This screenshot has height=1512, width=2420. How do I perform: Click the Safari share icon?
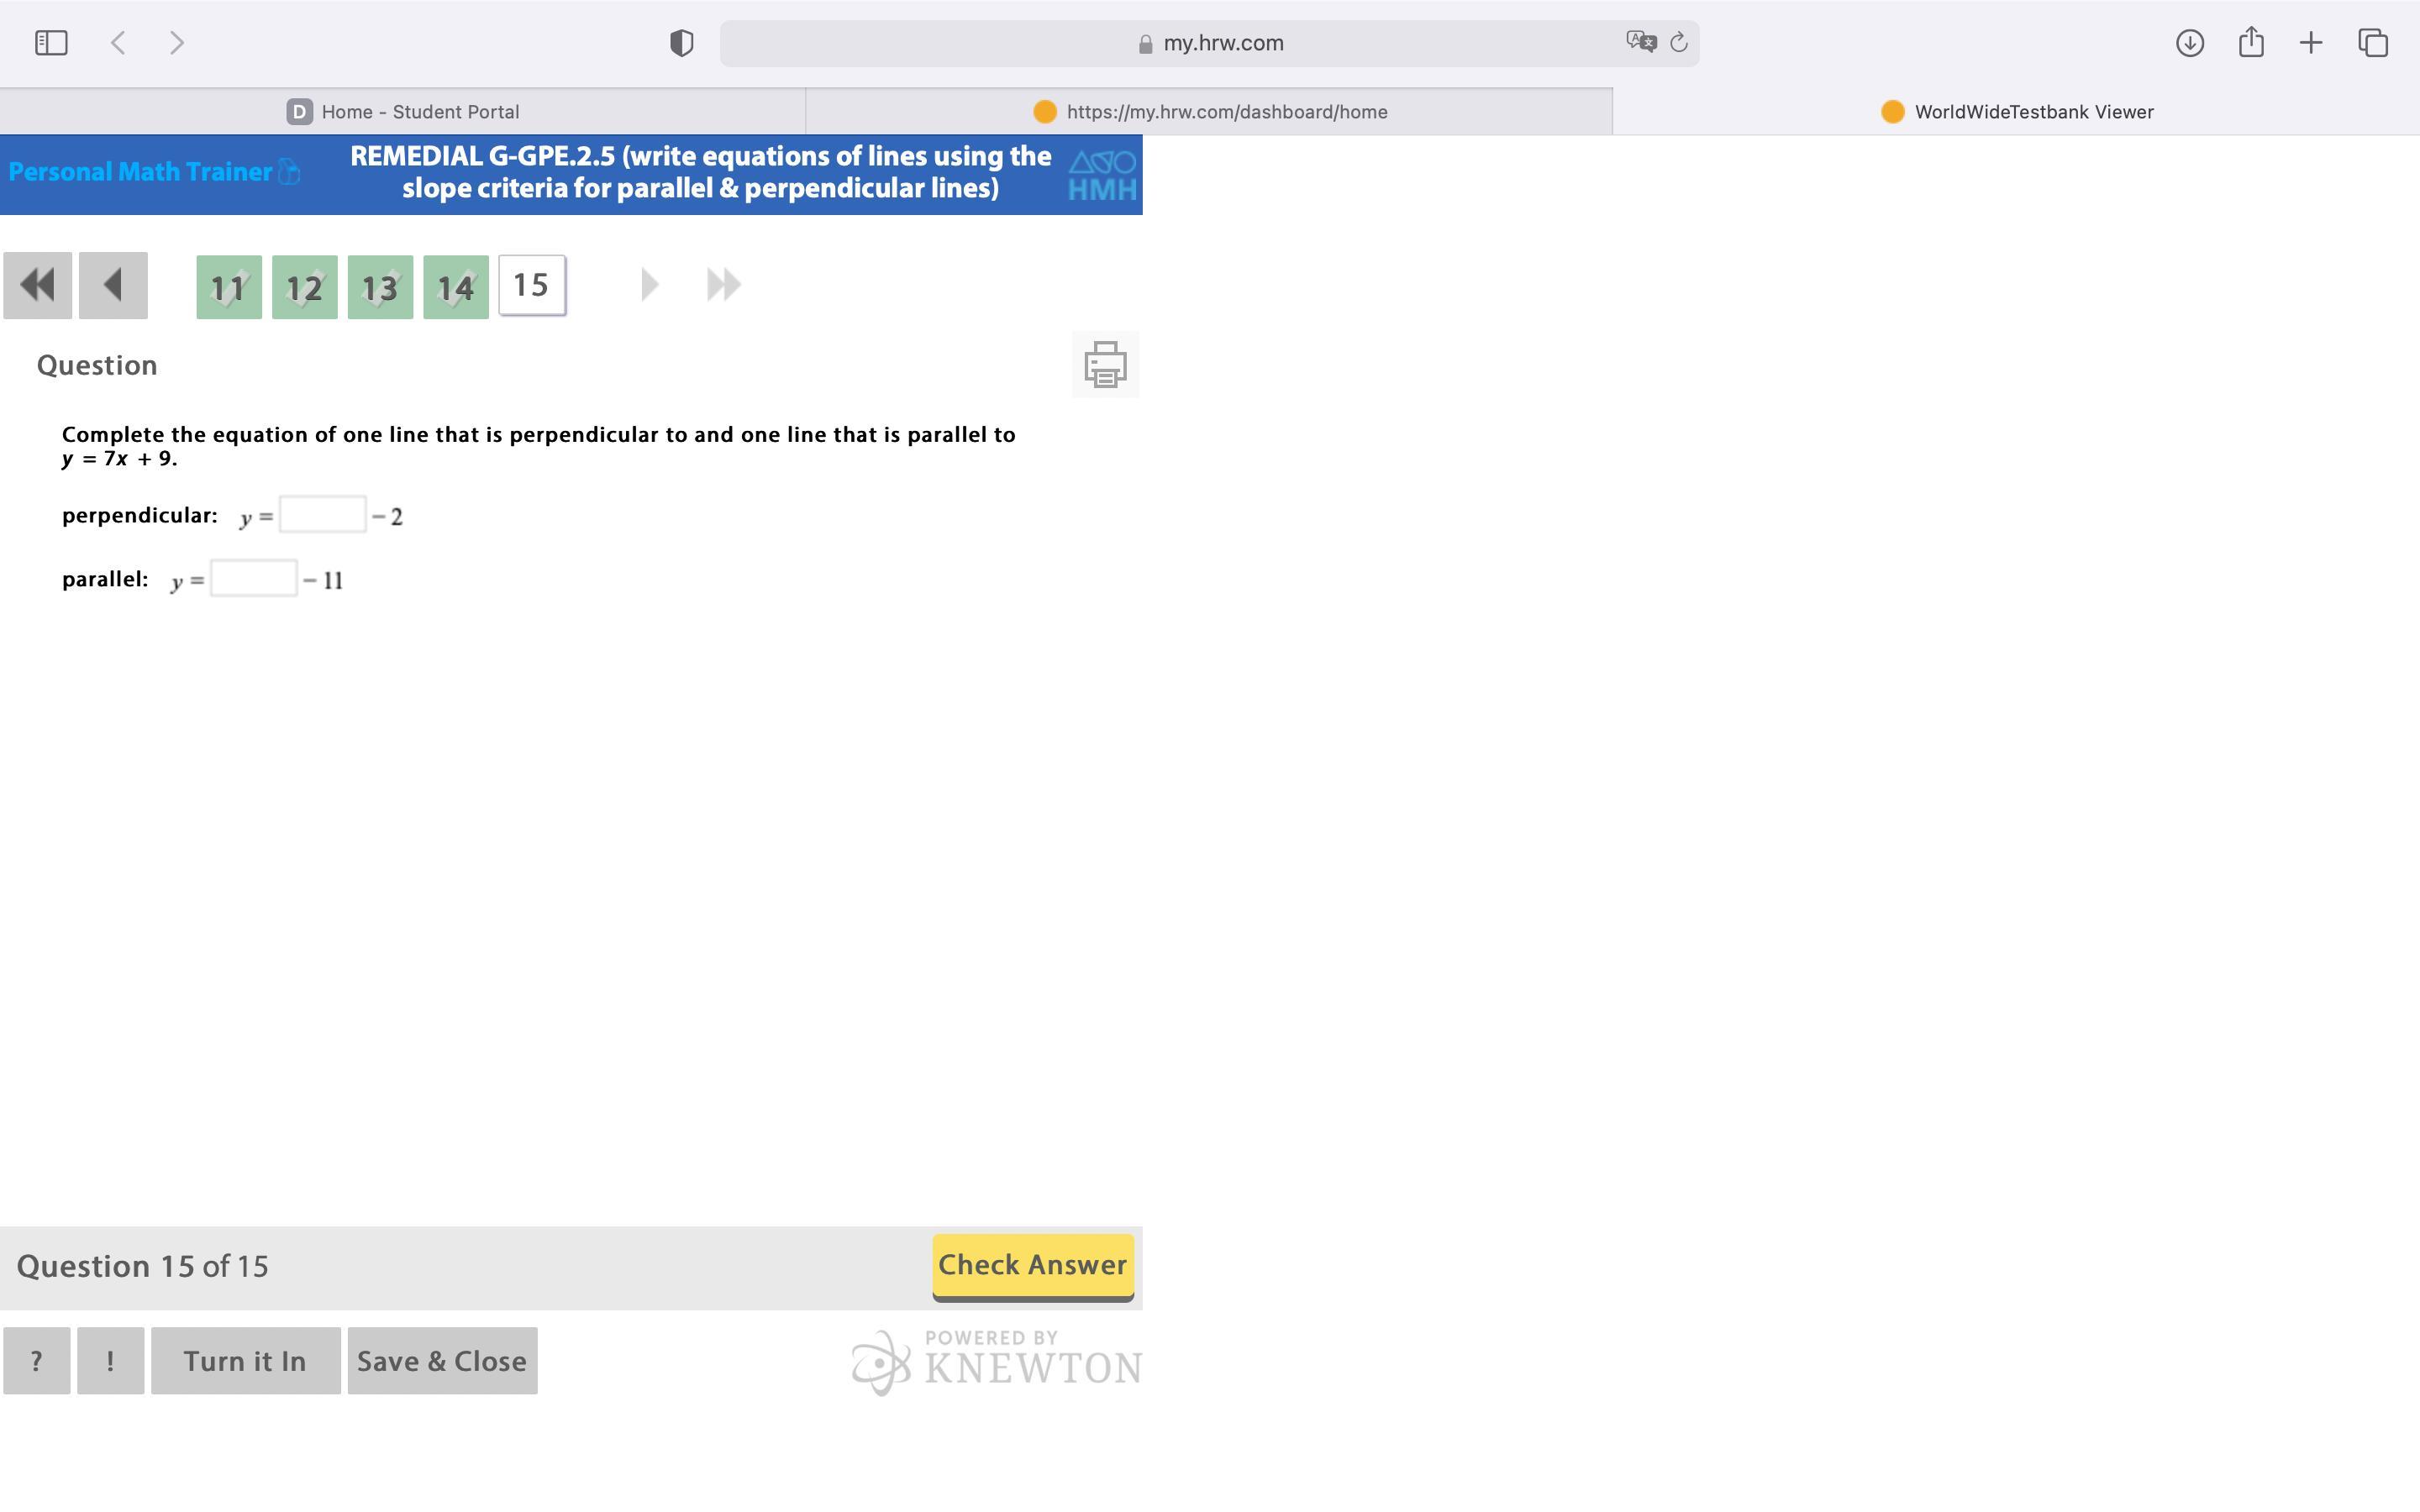[x=2250, y=43]
